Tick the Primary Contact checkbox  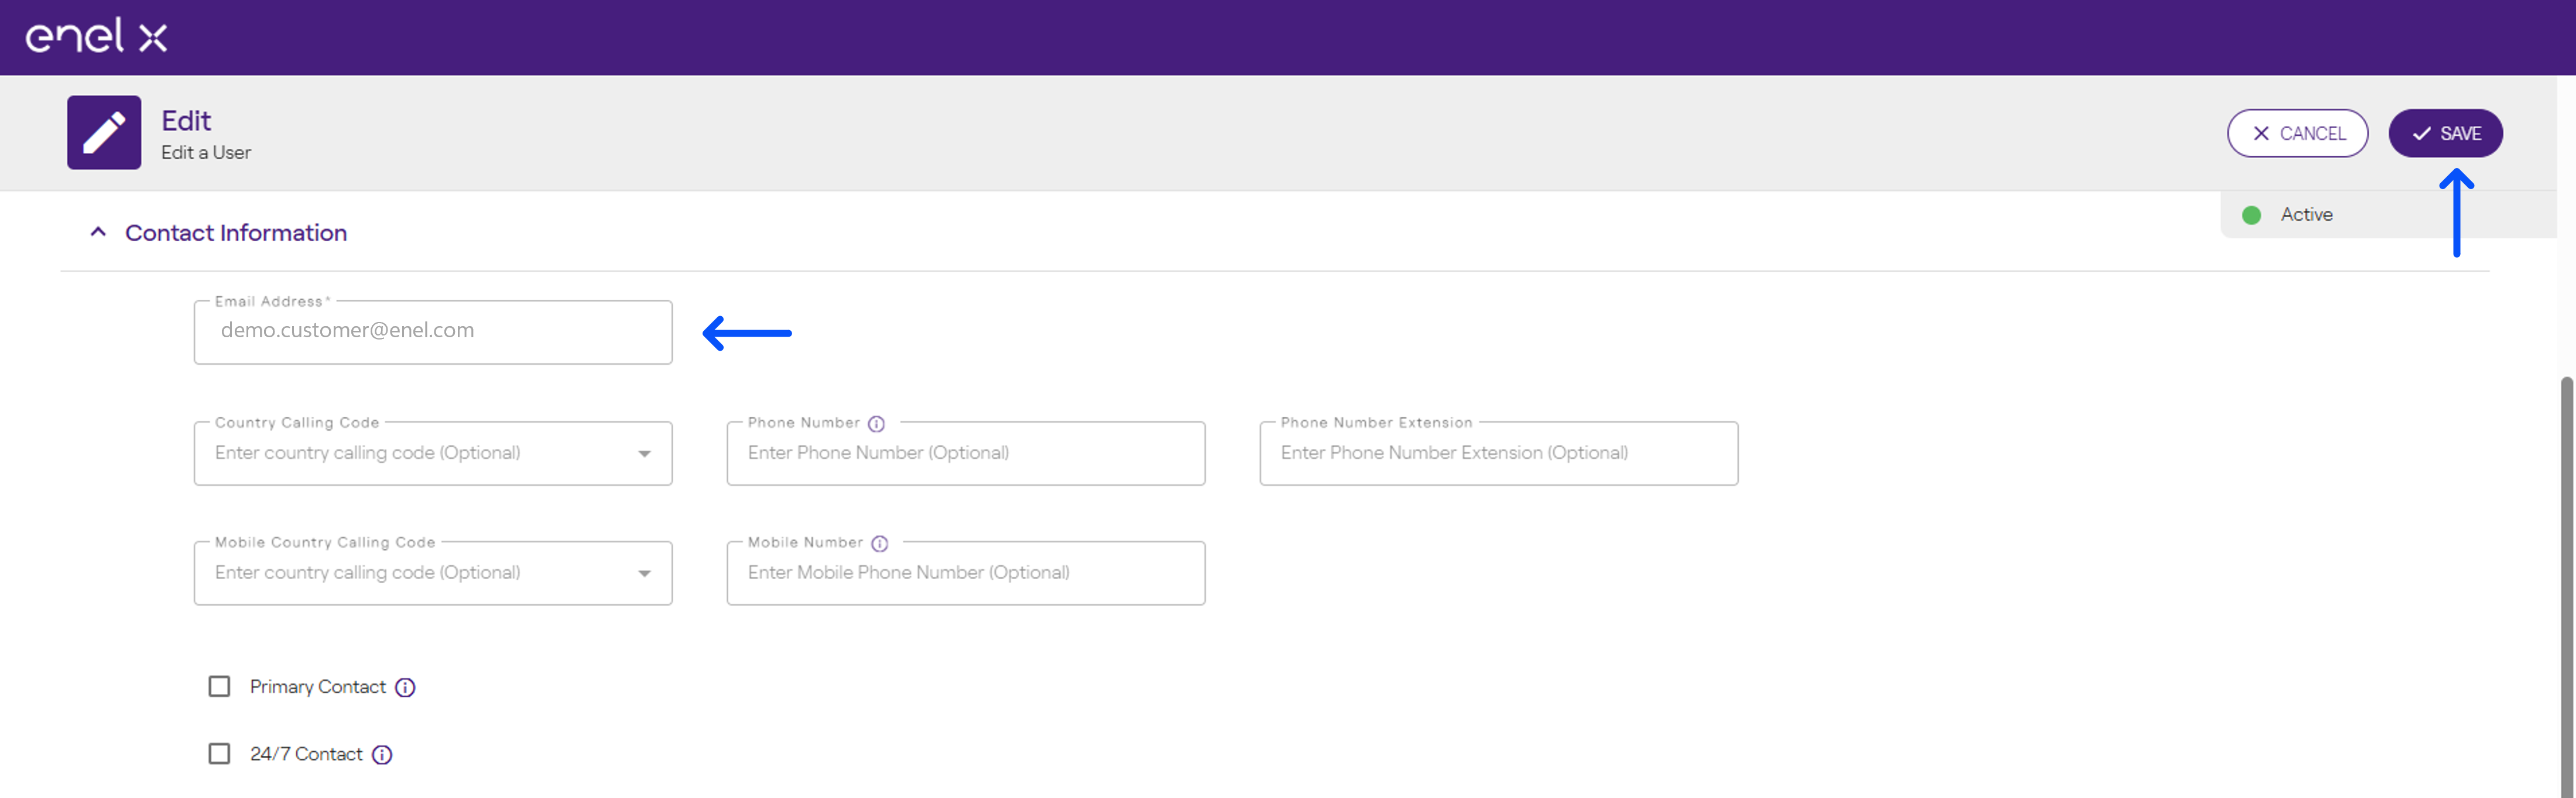click(219, 687)
